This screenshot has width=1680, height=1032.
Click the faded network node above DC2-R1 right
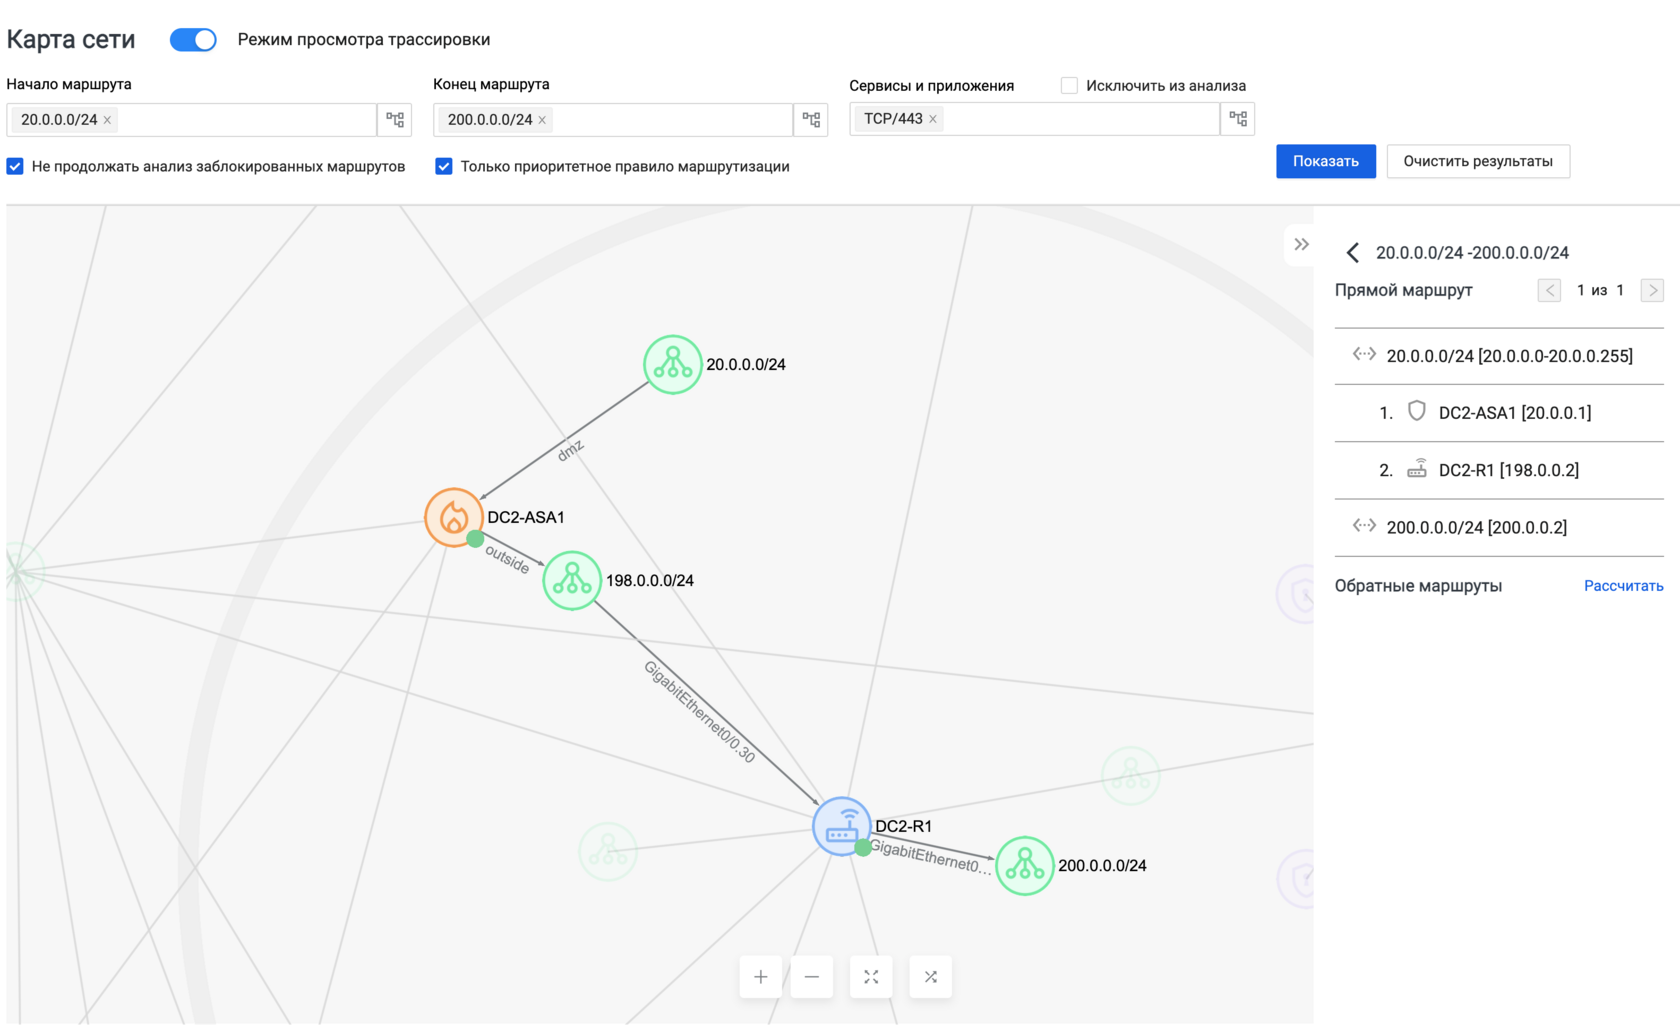pyautogui.click(x=1131, y=775)
